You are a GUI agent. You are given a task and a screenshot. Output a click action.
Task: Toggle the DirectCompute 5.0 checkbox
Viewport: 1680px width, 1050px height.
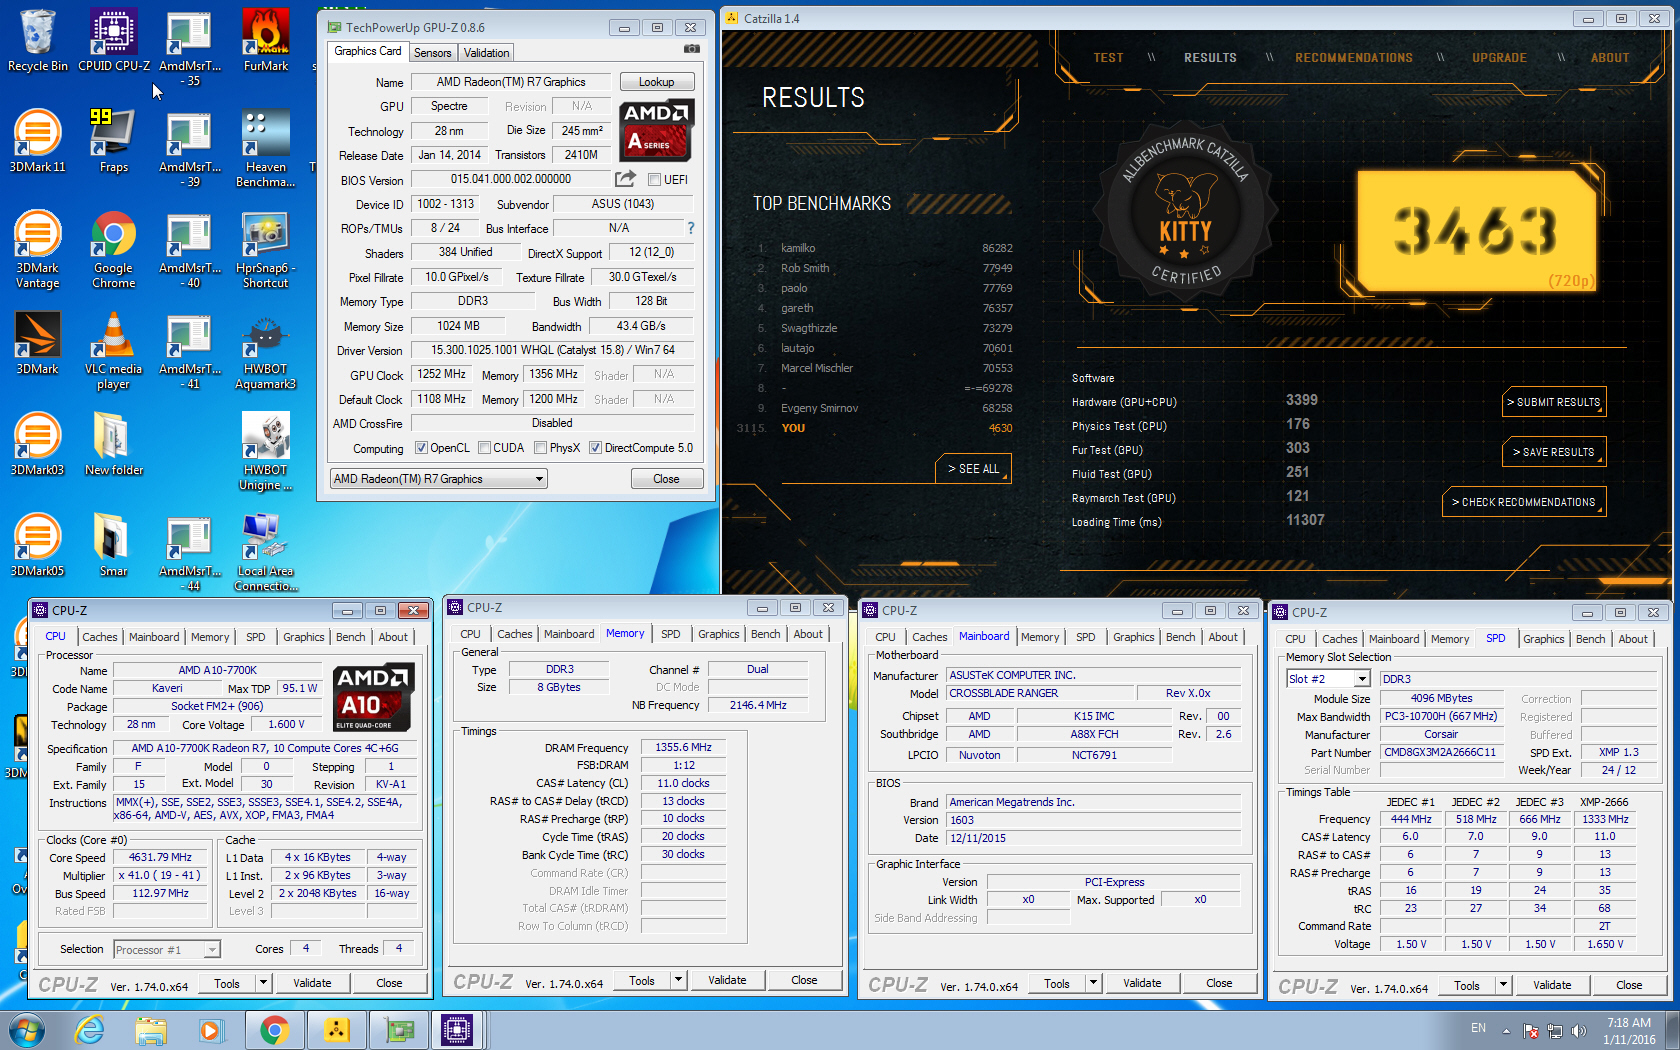pos(595,448)
